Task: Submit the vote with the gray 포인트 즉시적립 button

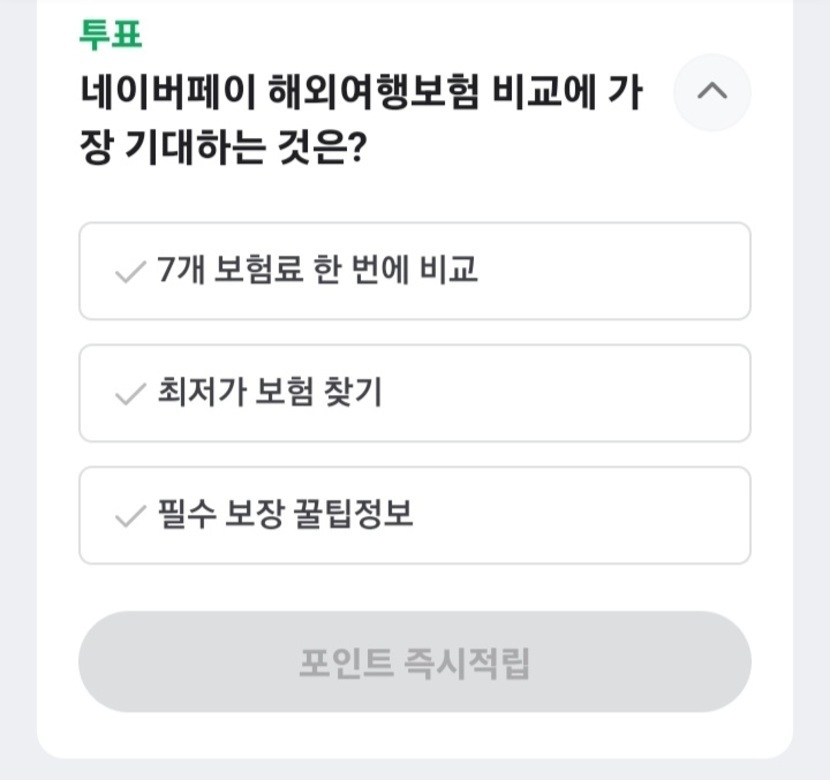Action: (414, 662)
